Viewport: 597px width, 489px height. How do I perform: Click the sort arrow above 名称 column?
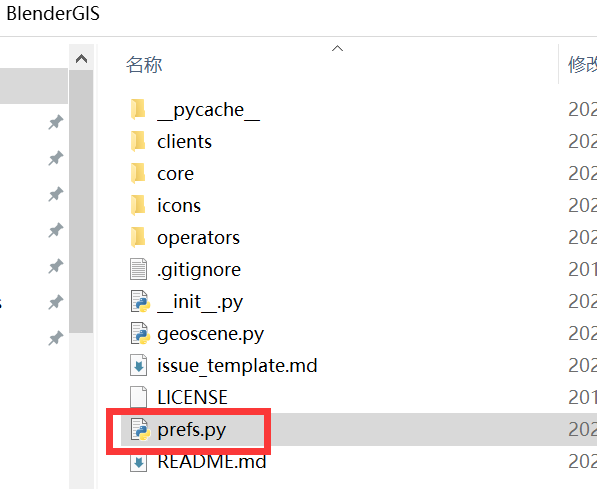click(x=337, y=48)
